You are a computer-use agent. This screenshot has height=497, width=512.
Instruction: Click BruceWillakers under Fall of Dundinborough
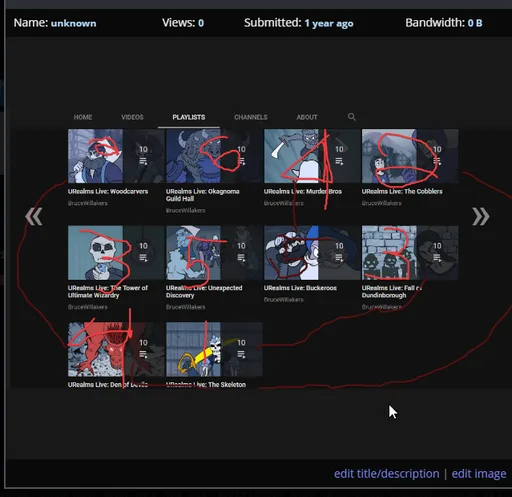point(382,307)
